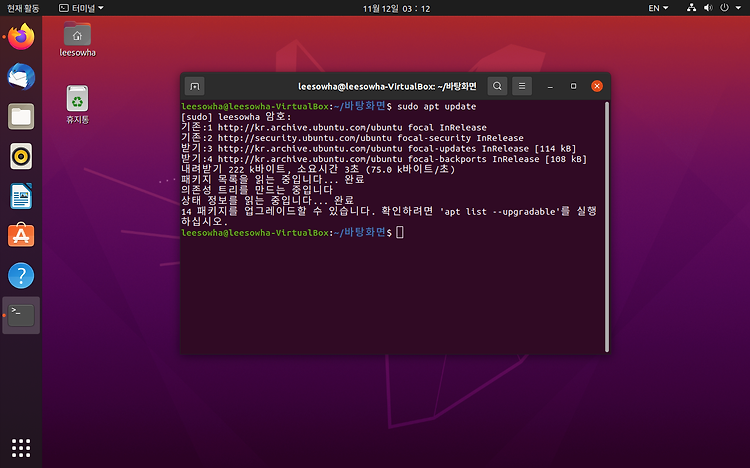Open the EN input source dropdown

click(x=658, y=8)
